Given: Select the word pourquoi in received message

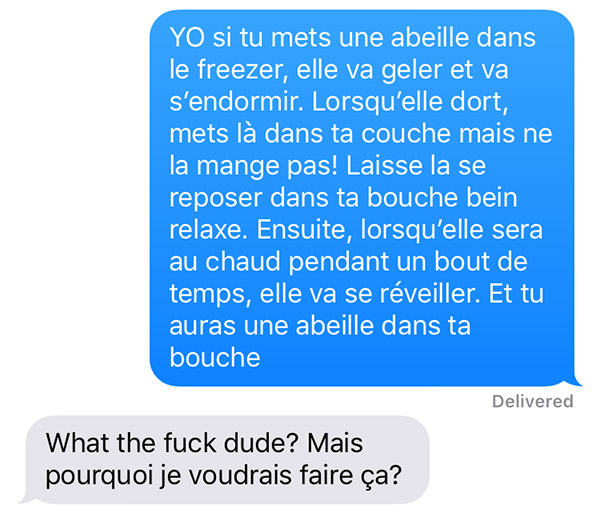Looking at the screenshot, I should tap(99, 477).
